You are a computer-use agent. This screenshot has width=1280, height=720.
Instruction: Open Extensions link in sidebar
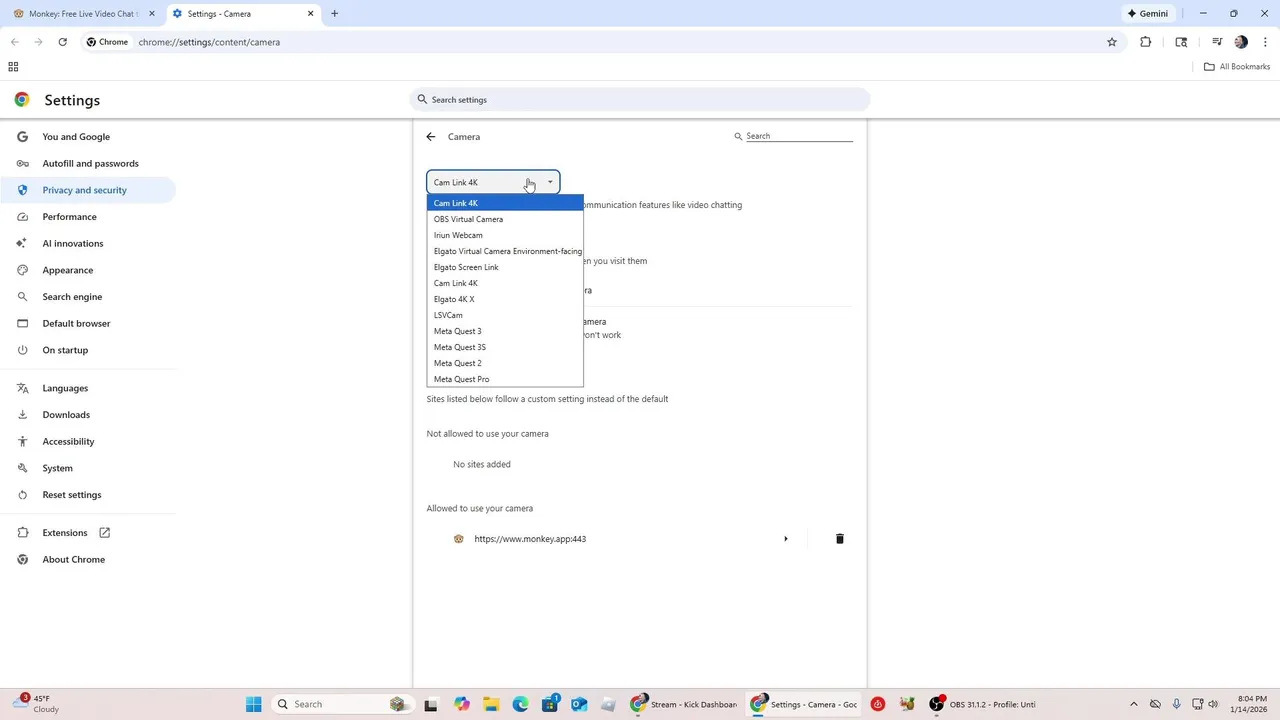88,533
